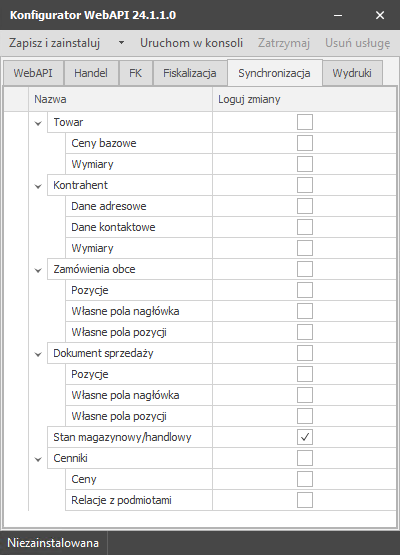The image size is (400, 555).
Task: Click Zapisz i zainstaluj button
Action: [55, 43]
